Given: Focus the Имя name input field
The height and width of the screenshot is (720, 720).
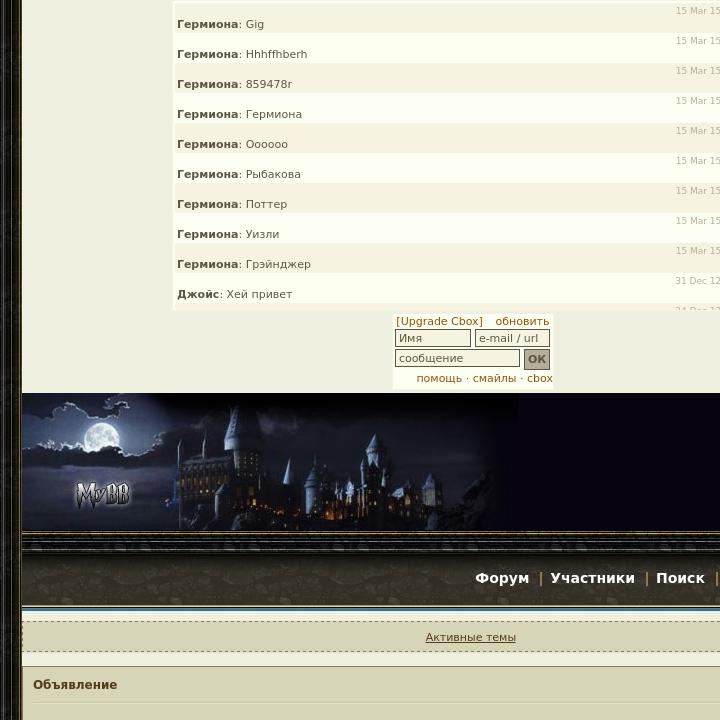Looking at the screenshot, I should (x=433, y=338).
